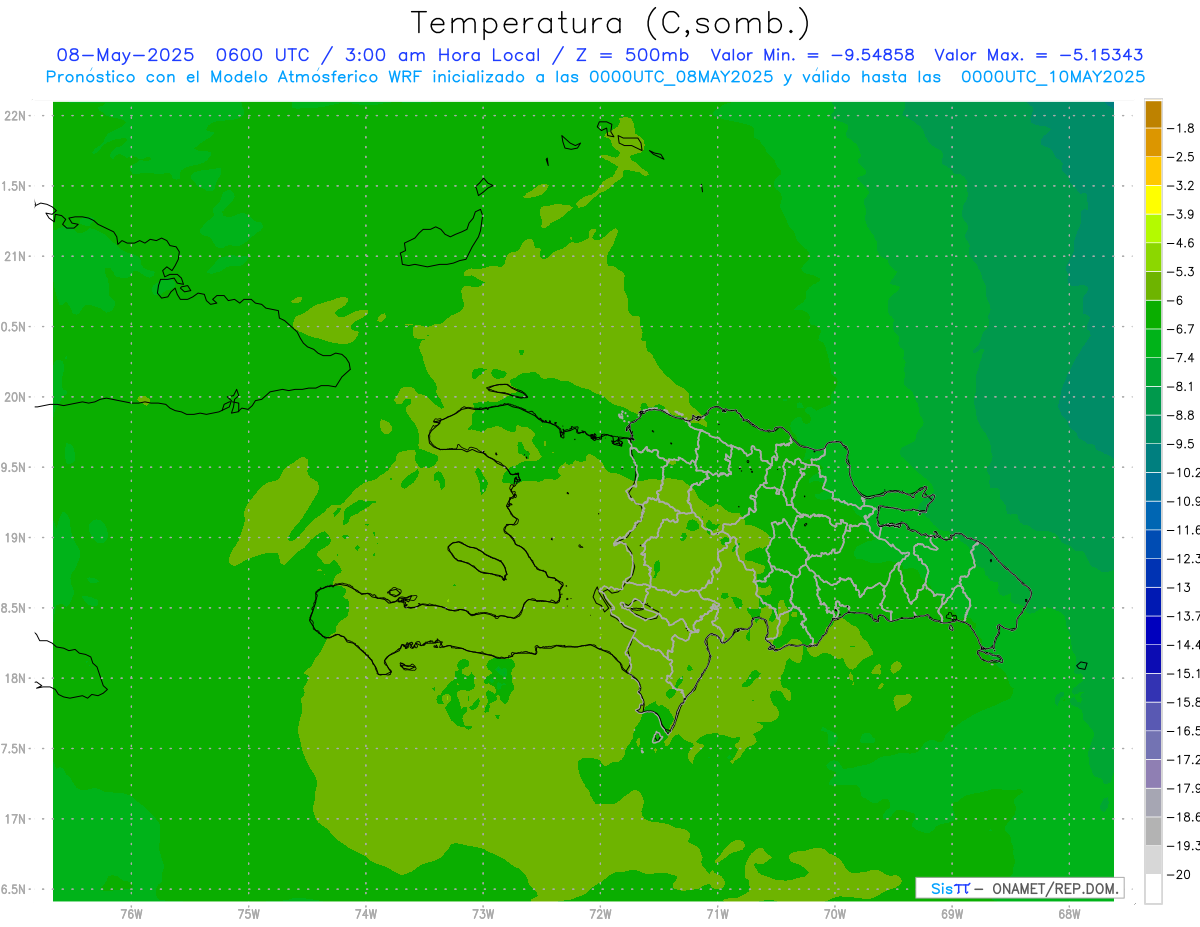
Task: Click the '-3.9' color scale value
Action: (1182, 214)
